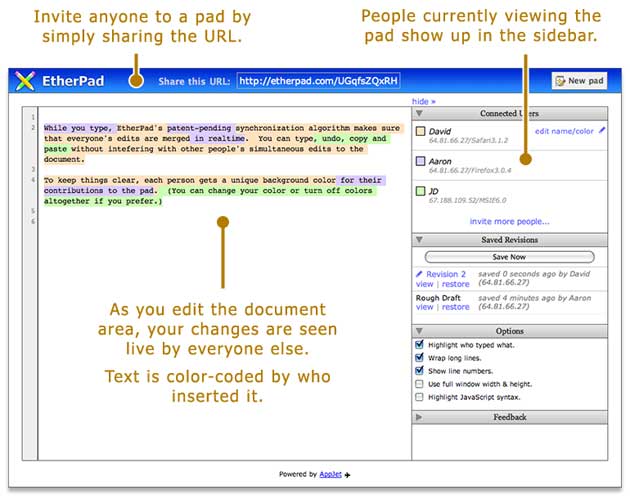
Task: Restore the Rough Draft revision
Action: tap(456, 307)
